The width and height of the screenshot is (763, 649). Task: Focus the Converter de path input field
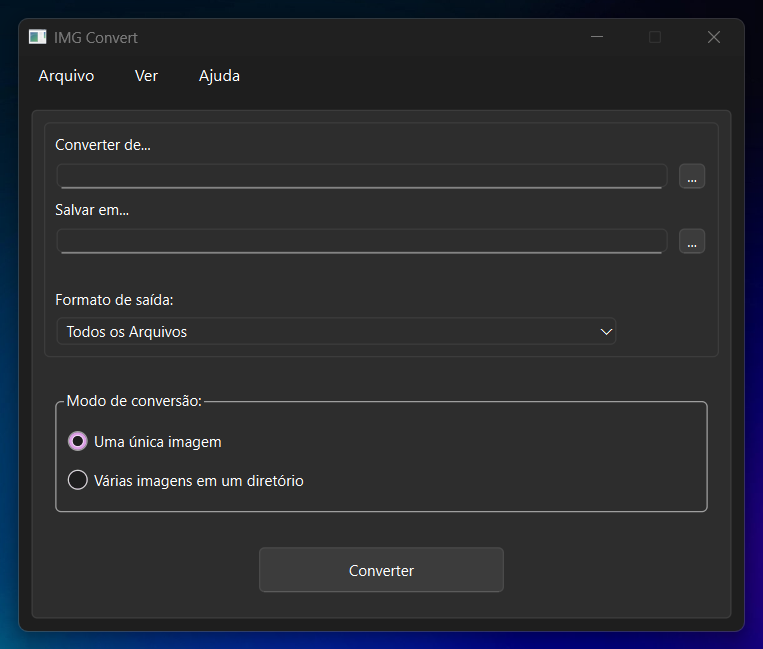[x=361, y=176]
